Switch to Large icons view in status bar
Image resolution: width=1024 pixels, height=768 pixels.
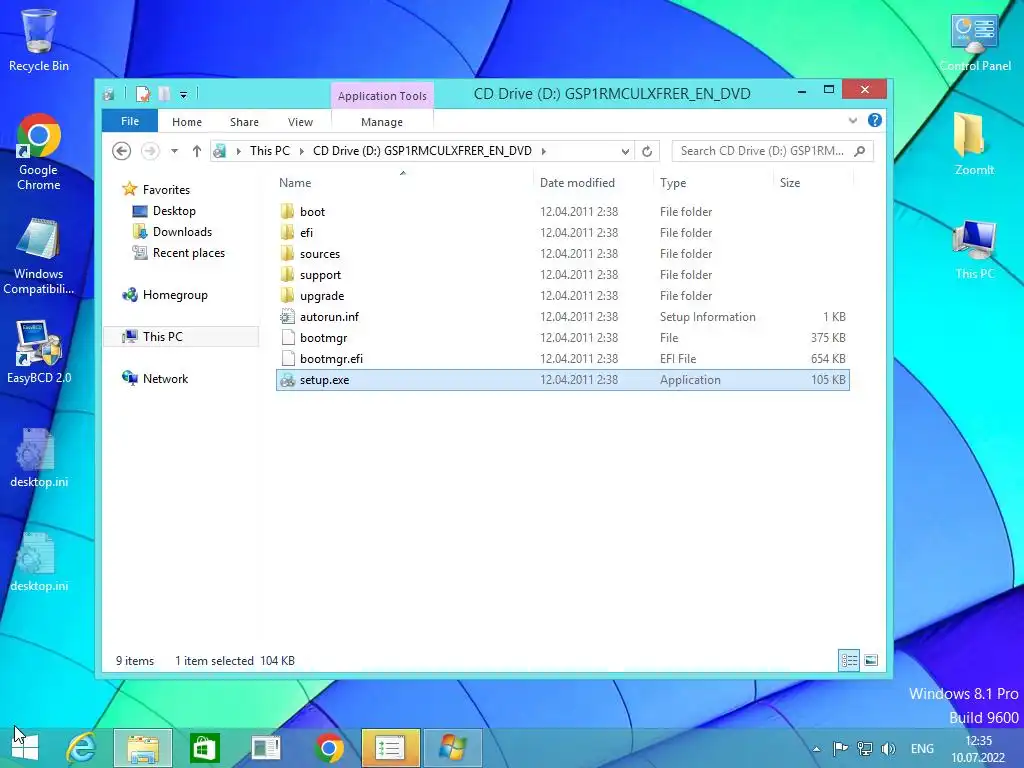871,660
